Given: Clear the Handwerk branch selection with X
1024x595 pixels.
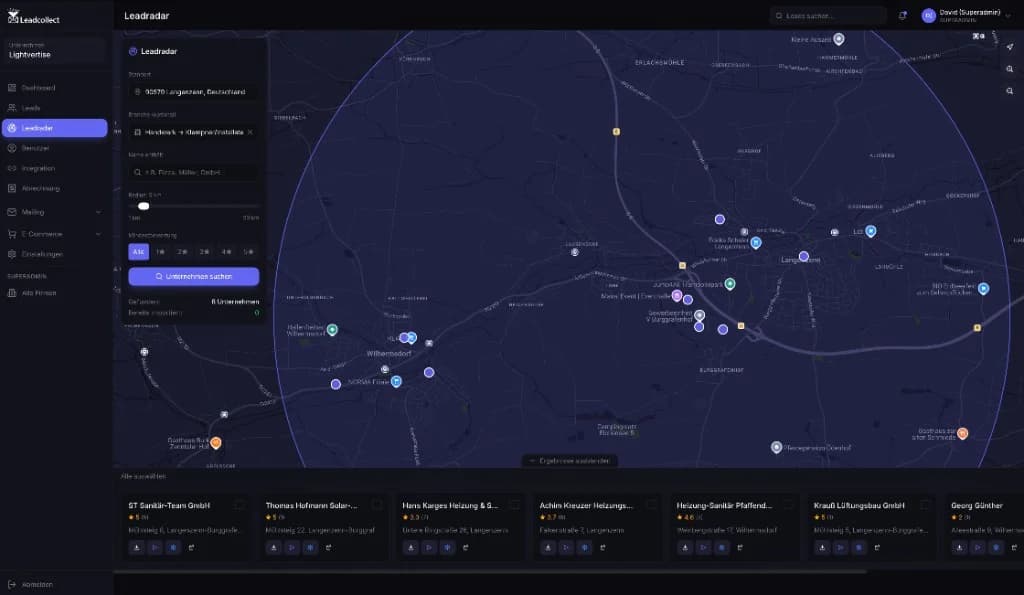Looking at the screenshot, I should point(250,132).
